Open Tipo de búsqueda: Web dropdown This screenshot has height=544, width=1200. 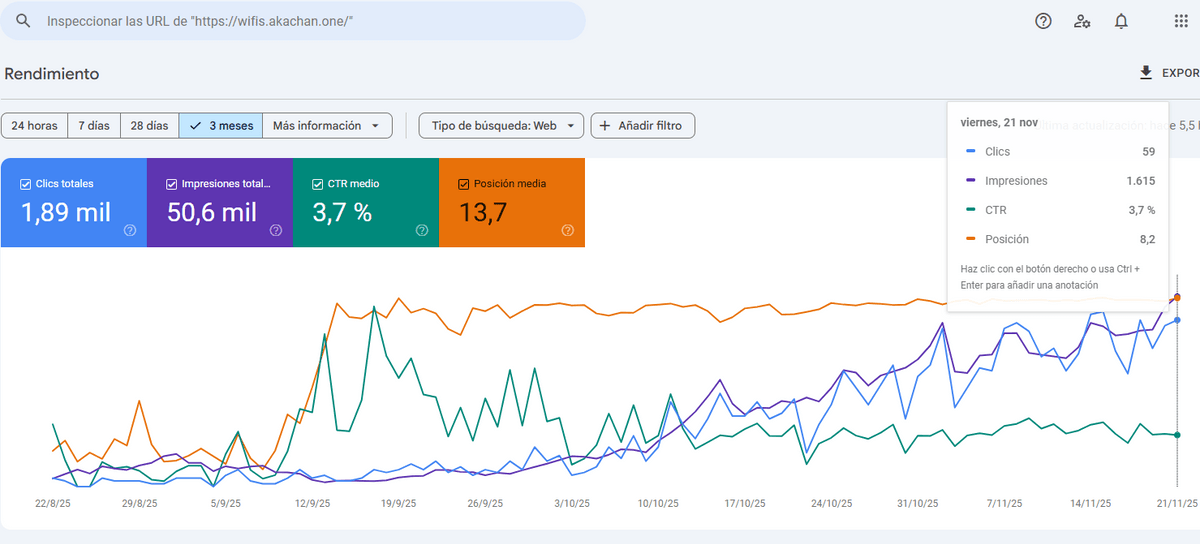pos(501,126)
